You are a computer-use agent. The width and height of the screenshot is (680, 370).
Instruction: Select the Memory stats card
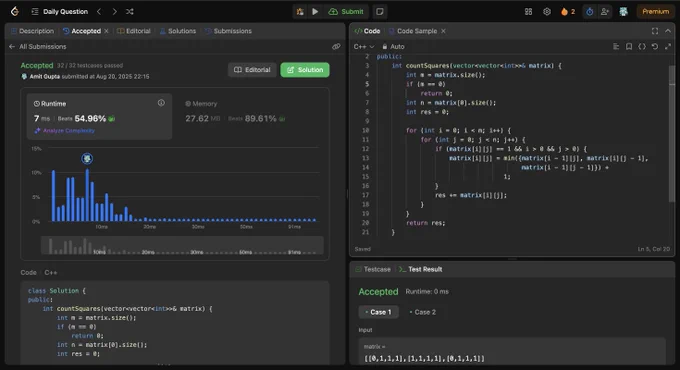click(x=251, y=116)
